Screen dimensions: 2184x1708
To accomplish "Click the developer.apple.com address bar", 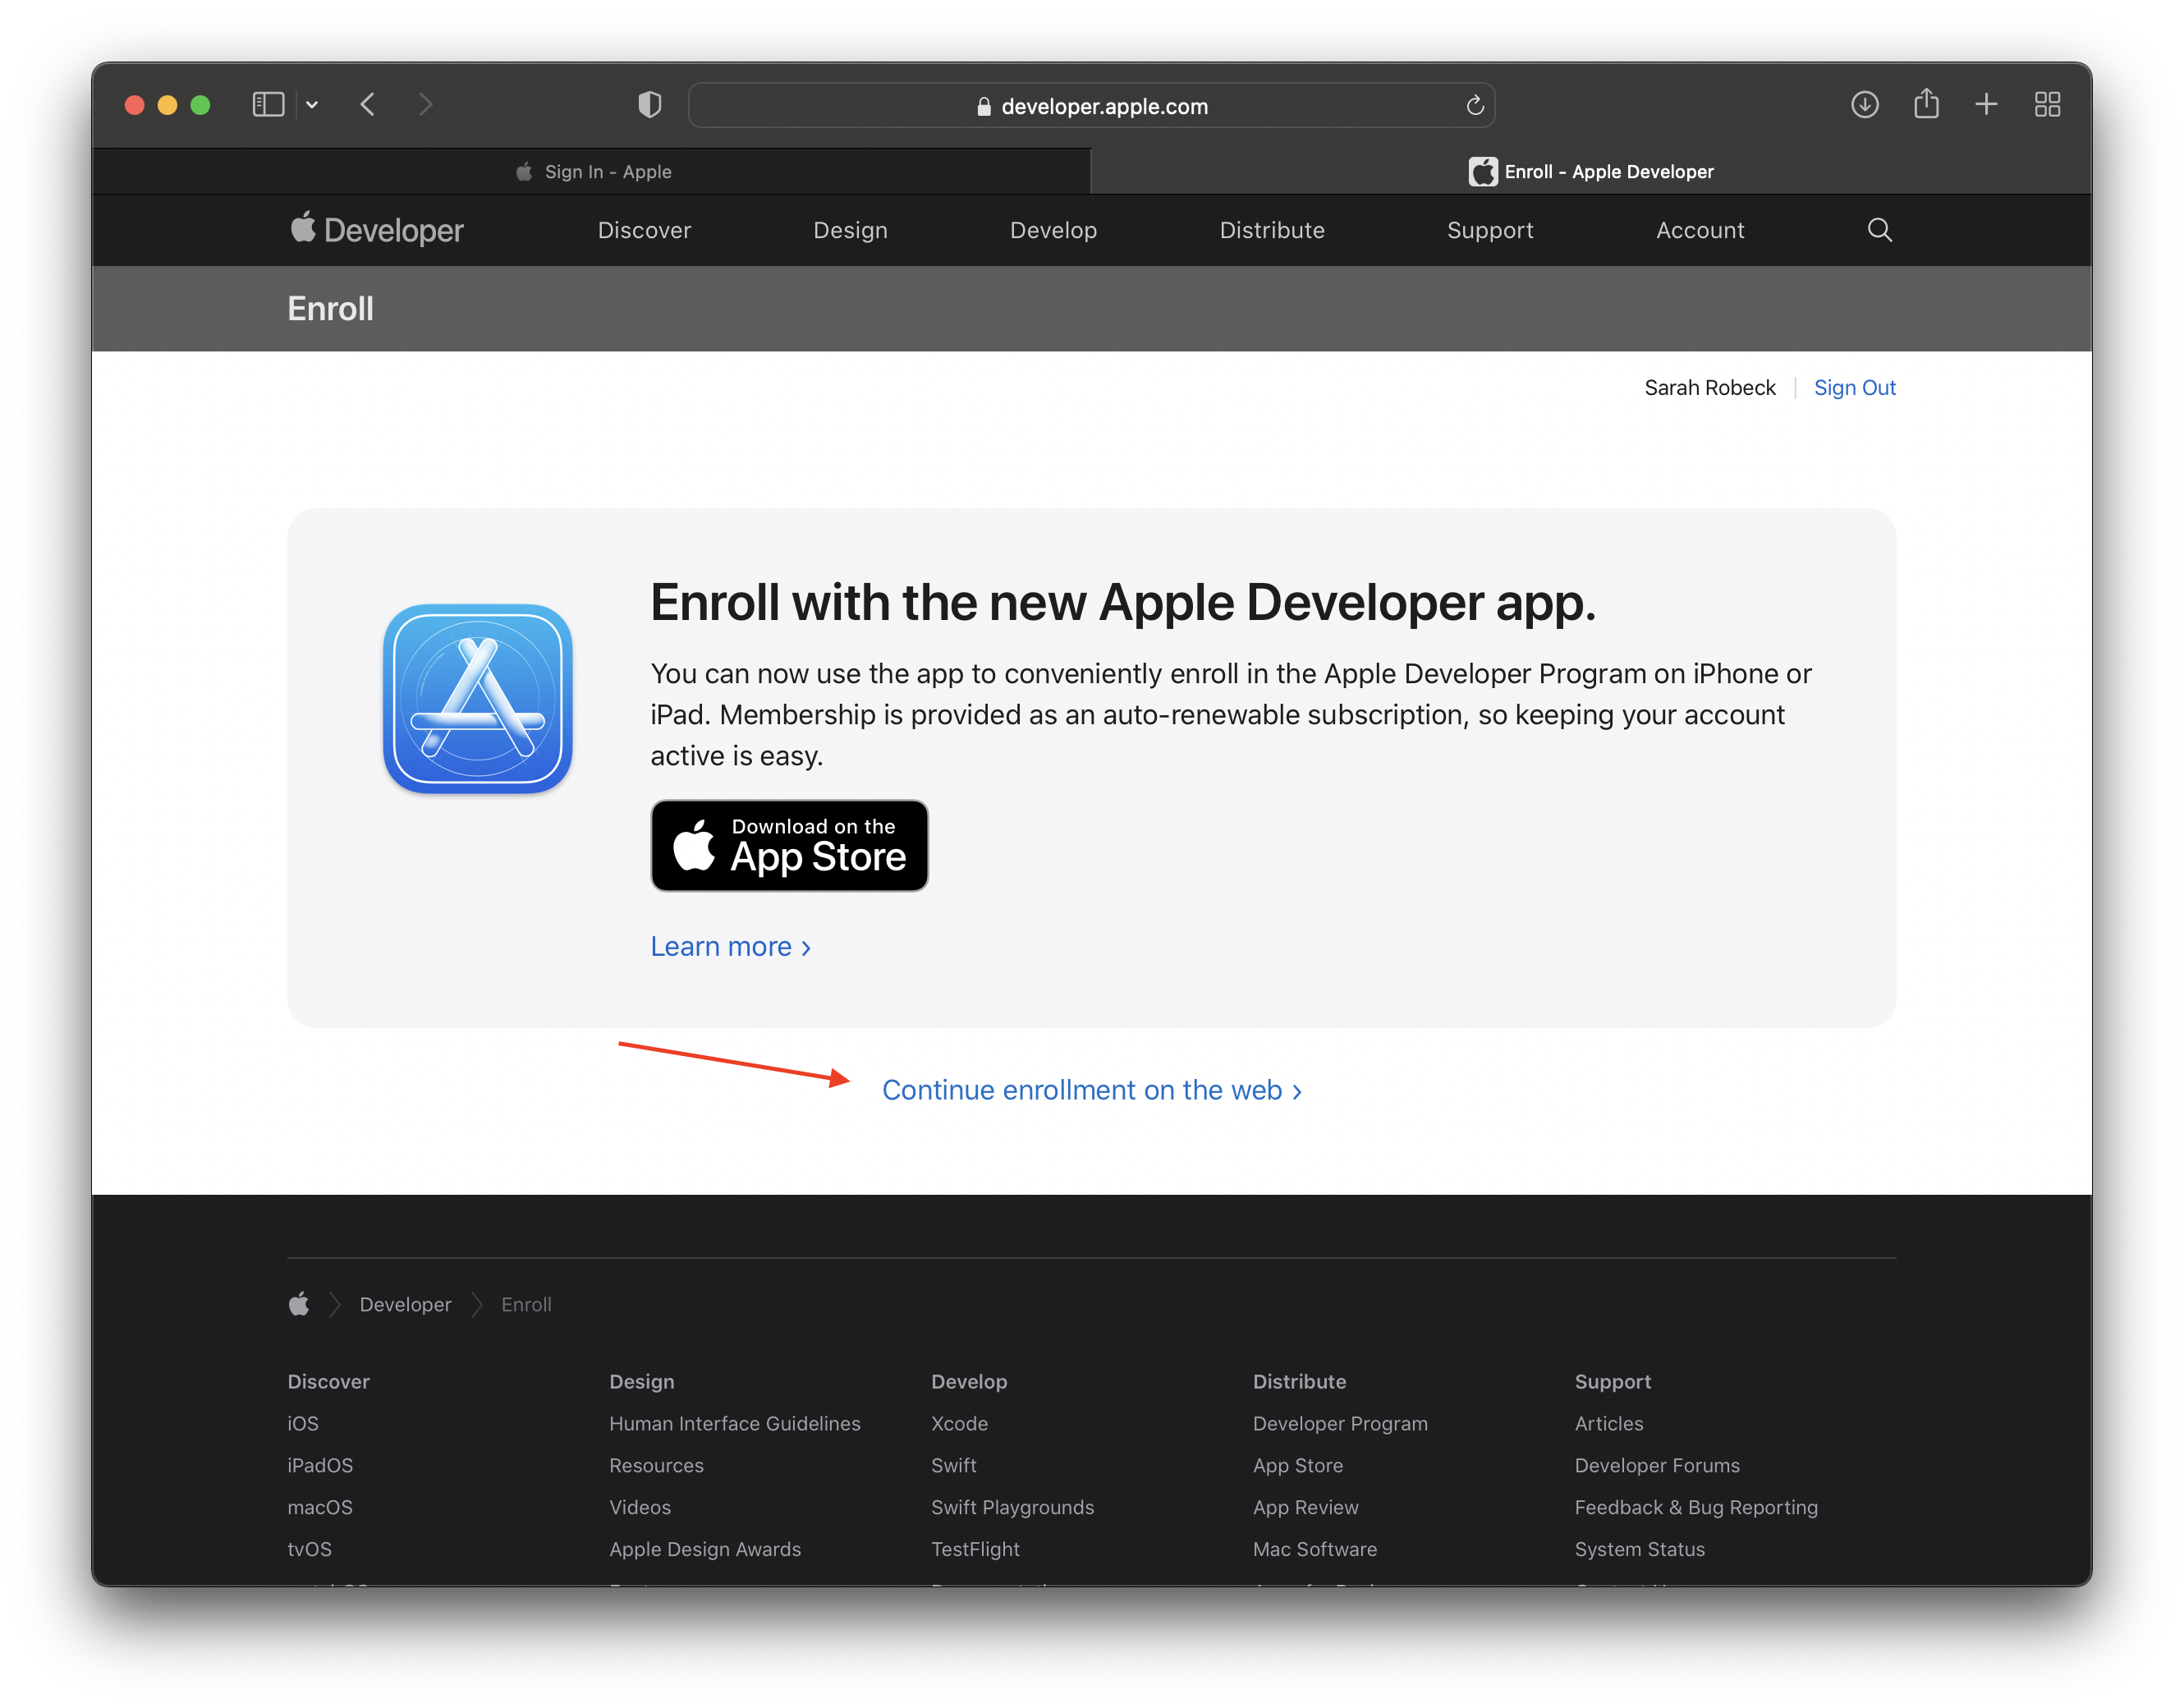I will (x=1091, y=106).
